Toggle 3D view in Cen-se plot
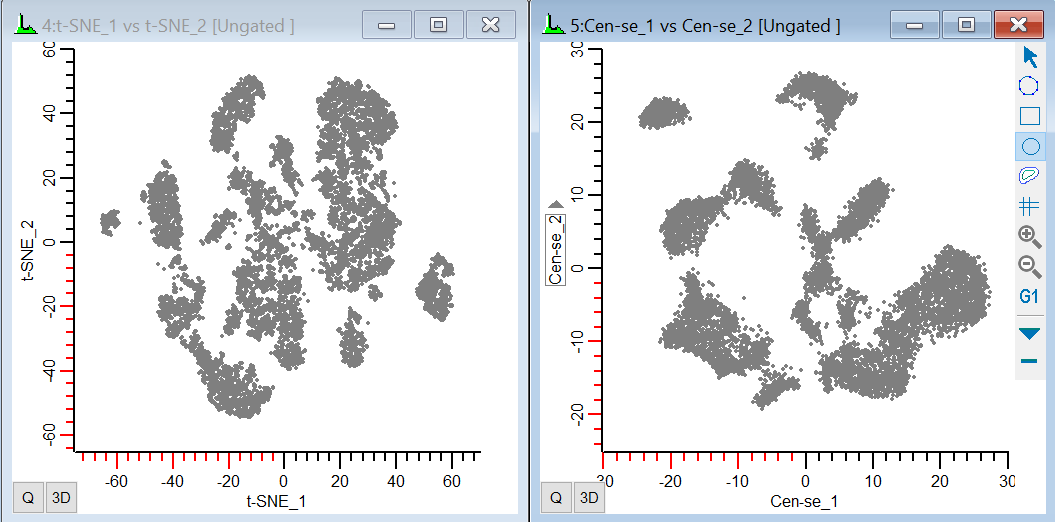Viewport: 1055px width, 522px height. (589, 497)
